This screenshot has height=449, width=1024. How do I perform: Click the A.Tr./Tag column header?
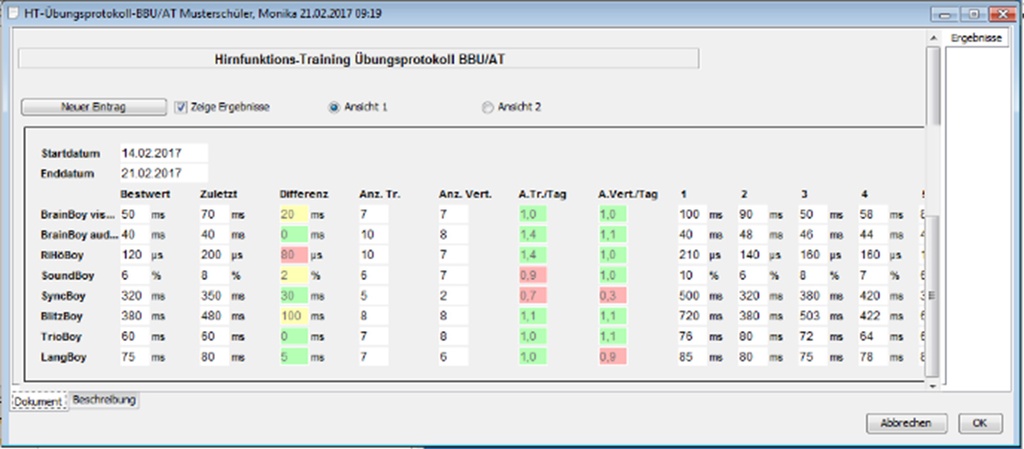coord(544,194)
